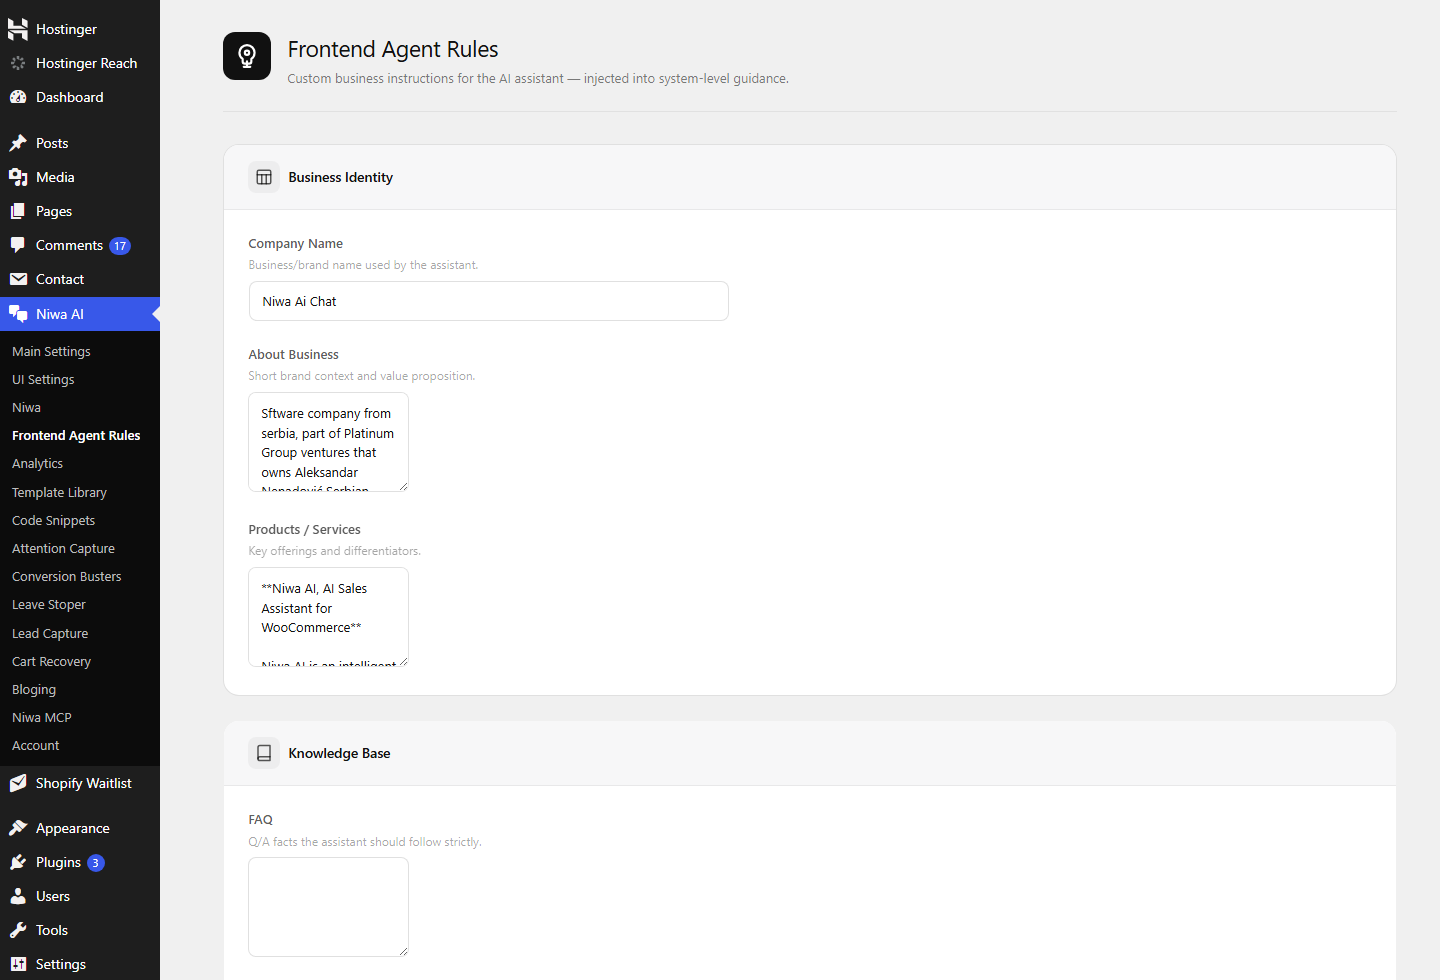The width and height of the screenshot is (1440, 980).
Task: Go to Code Snippets
Action: point(53,520)
